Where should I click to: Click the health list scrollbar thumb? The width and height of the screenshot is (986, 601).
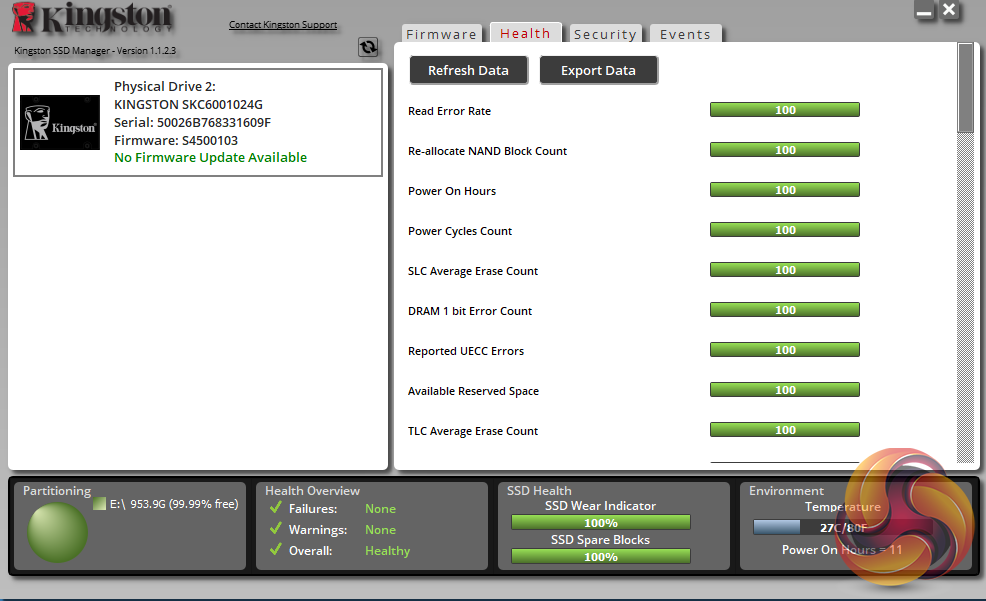(x=965, y=87)
